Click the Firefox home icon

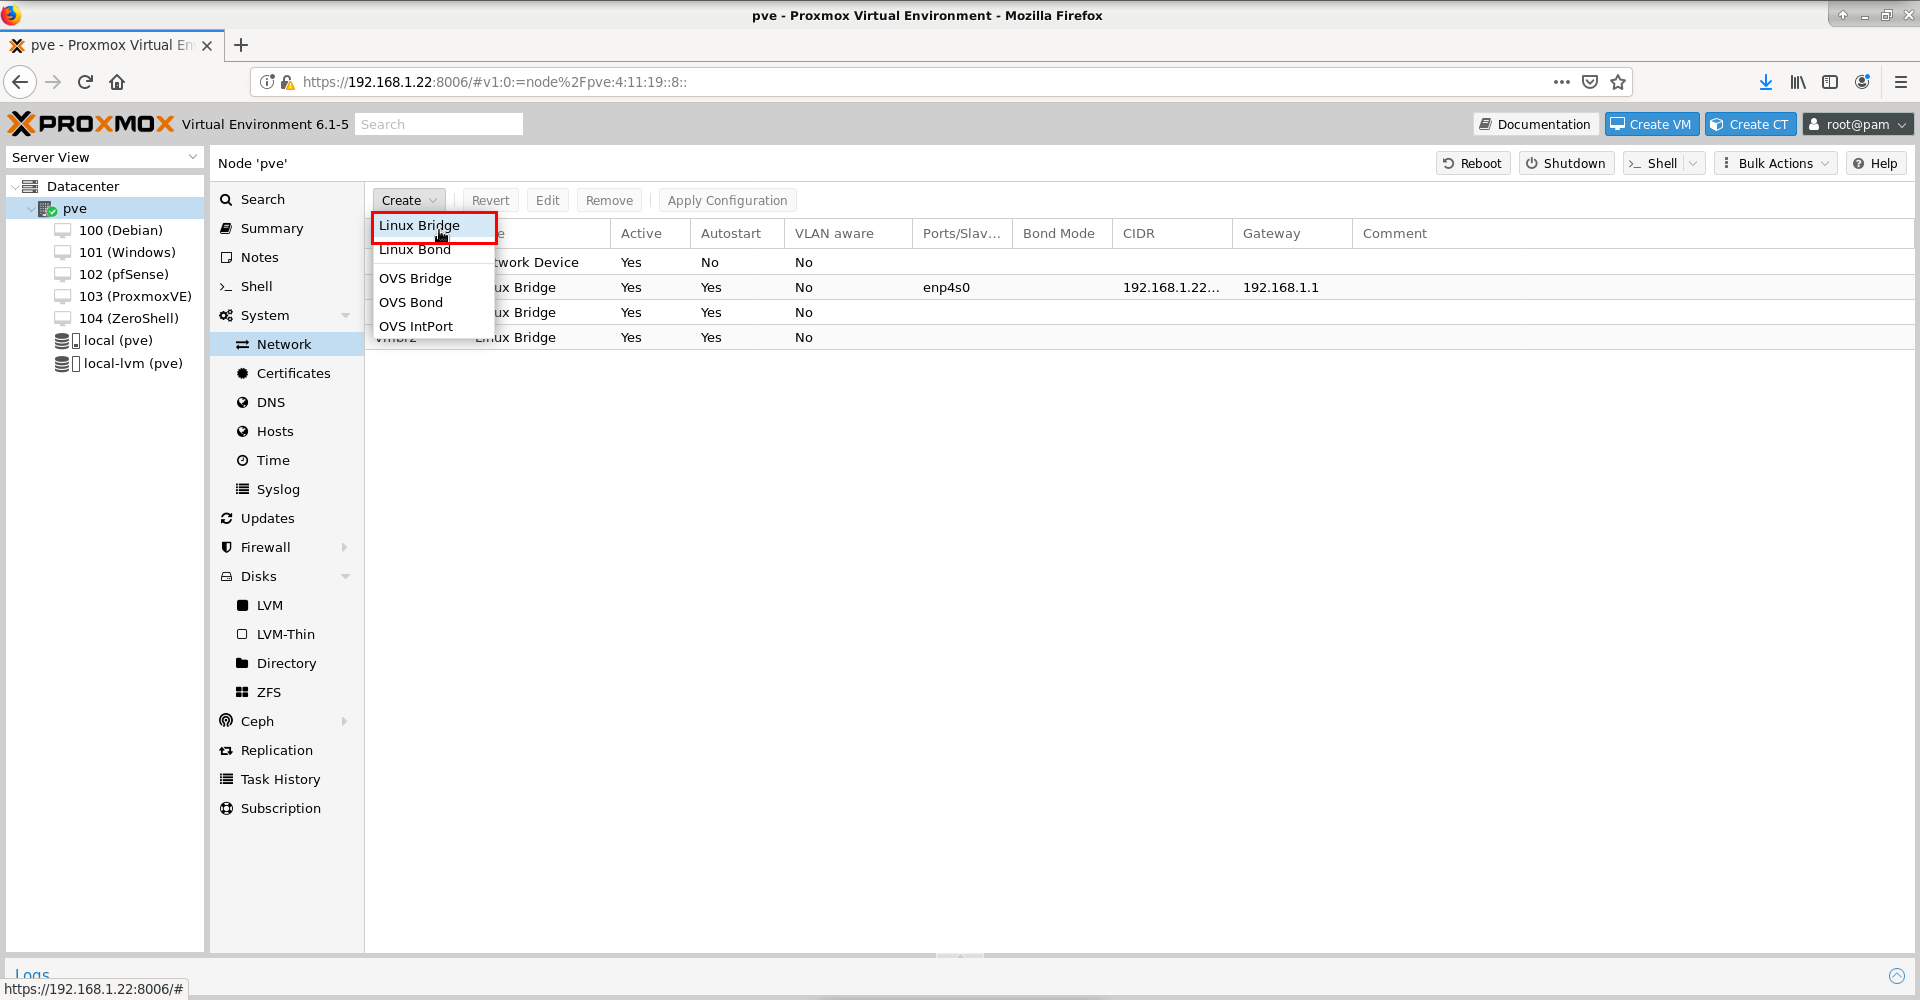click(117, 83)
